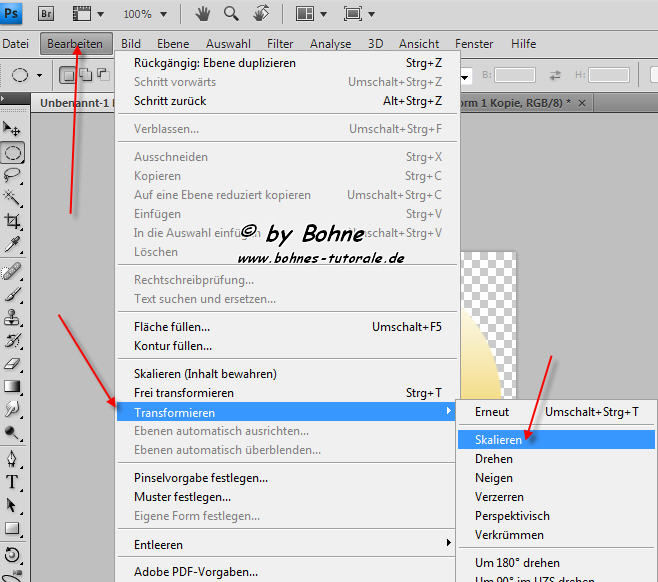Screen dimensions: 658x582
Task: Activate the Crop tool
Action: [x=13, y=221]
